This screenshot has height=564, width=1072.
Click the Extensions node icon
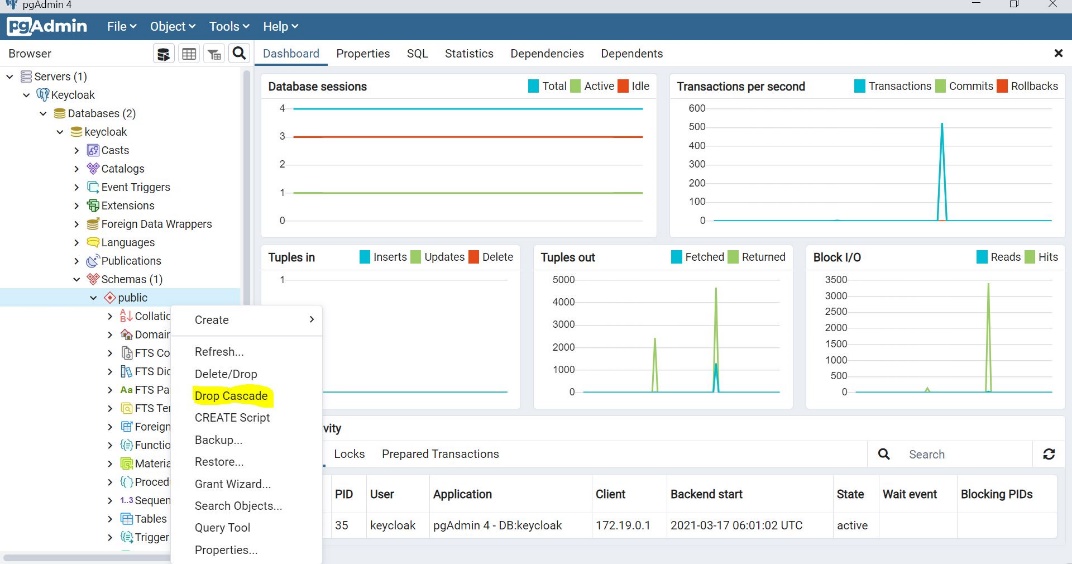pos(93,206)
